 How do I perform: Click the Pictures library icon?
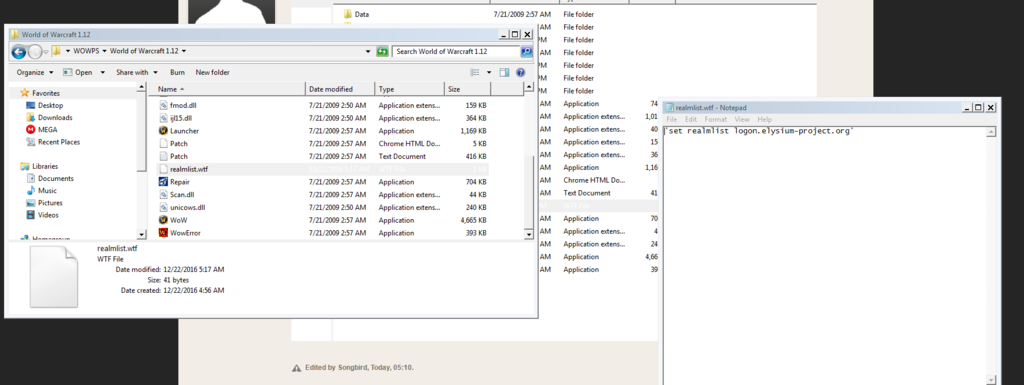[x=31, y=203]
